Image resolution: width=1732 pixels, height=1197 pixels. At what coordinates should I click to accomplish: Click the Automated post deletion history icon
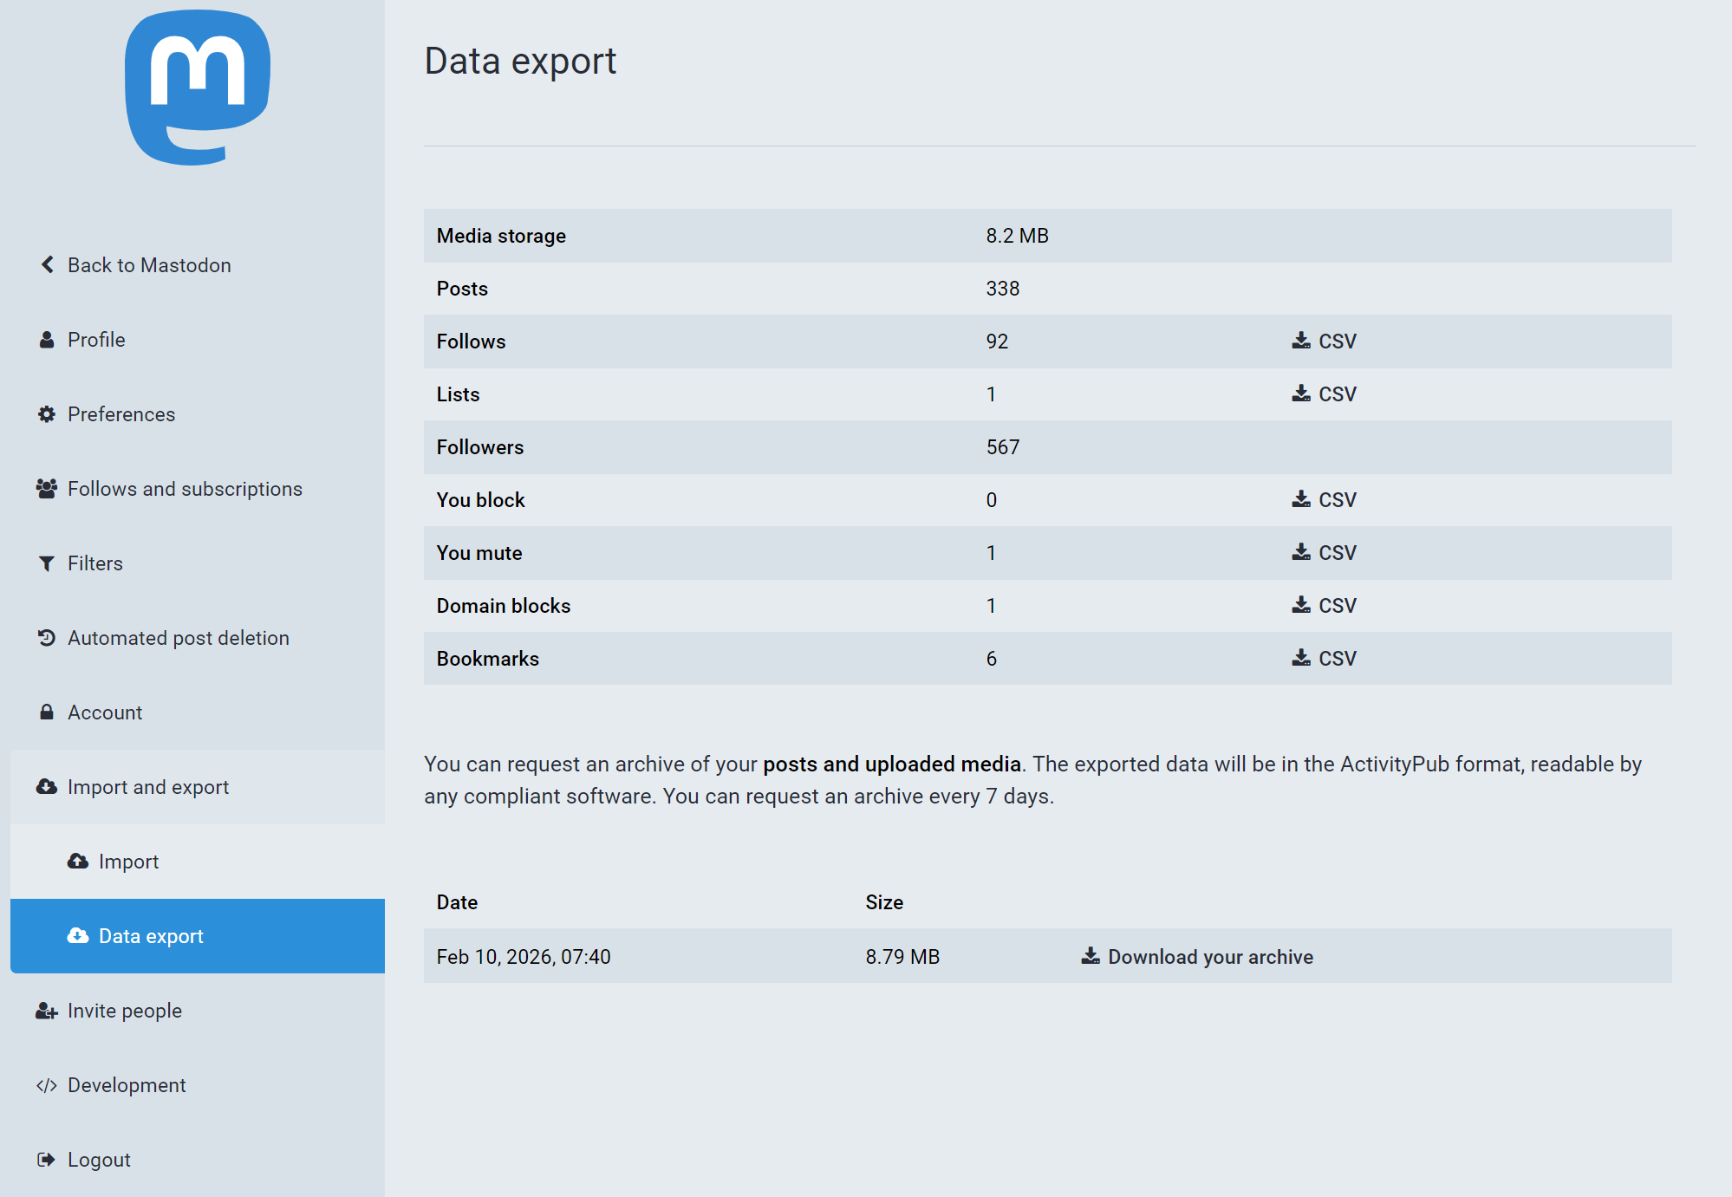point(47,638)
